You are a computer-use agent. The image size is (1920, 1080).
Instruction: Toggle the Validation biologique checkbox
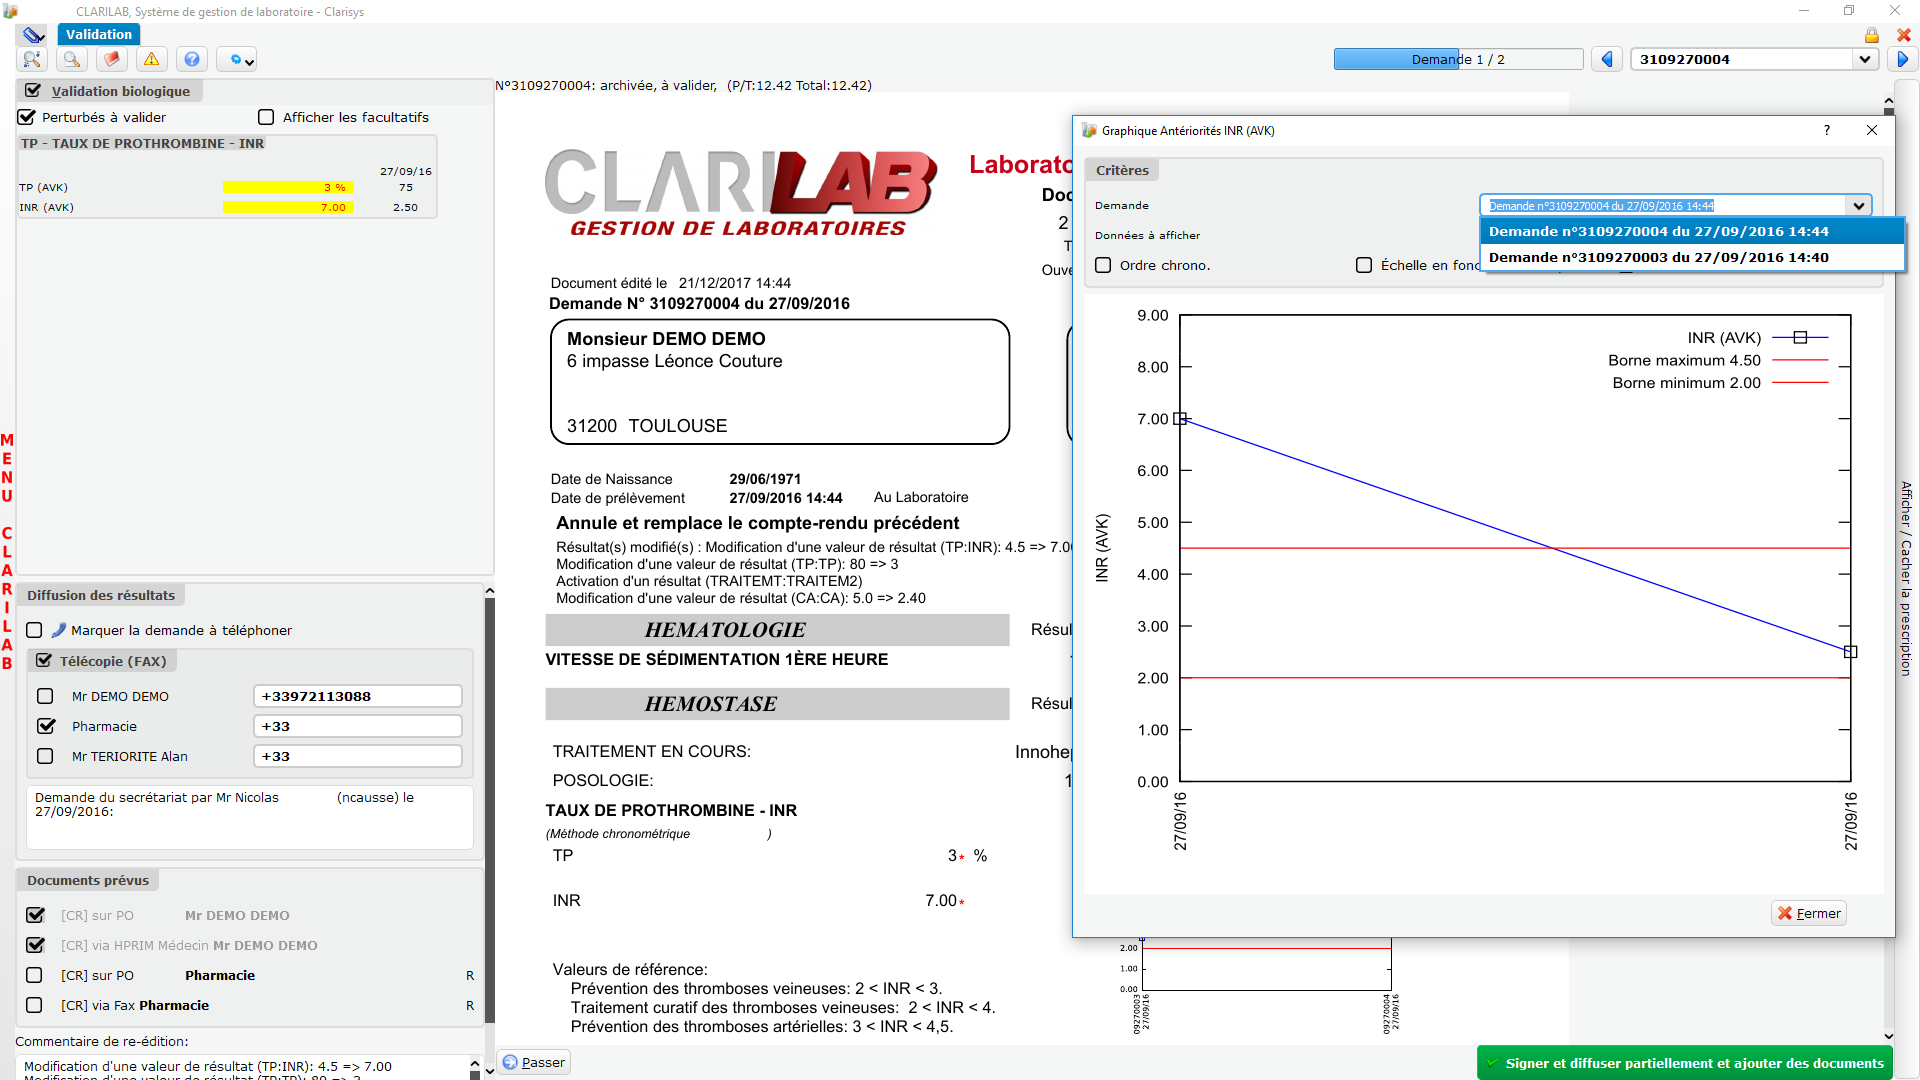[x=33, y=91]
